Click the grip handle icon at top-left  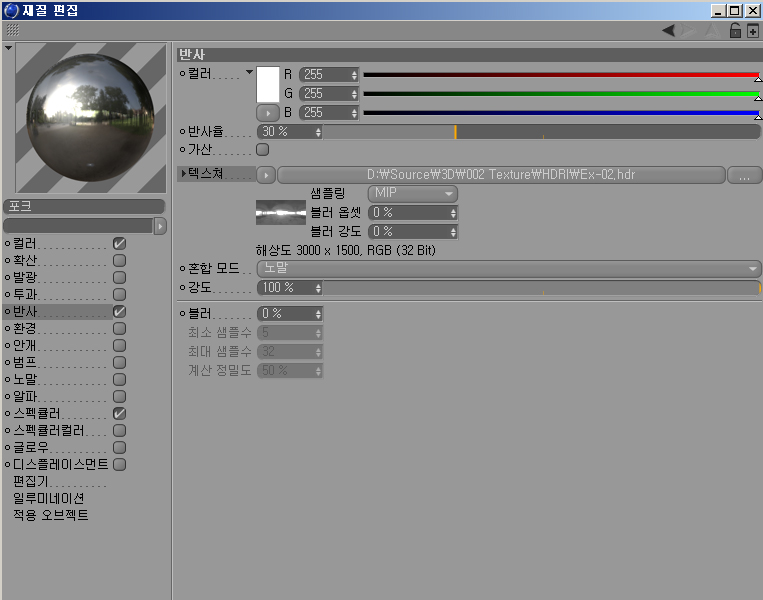click(x=13, y=31)
